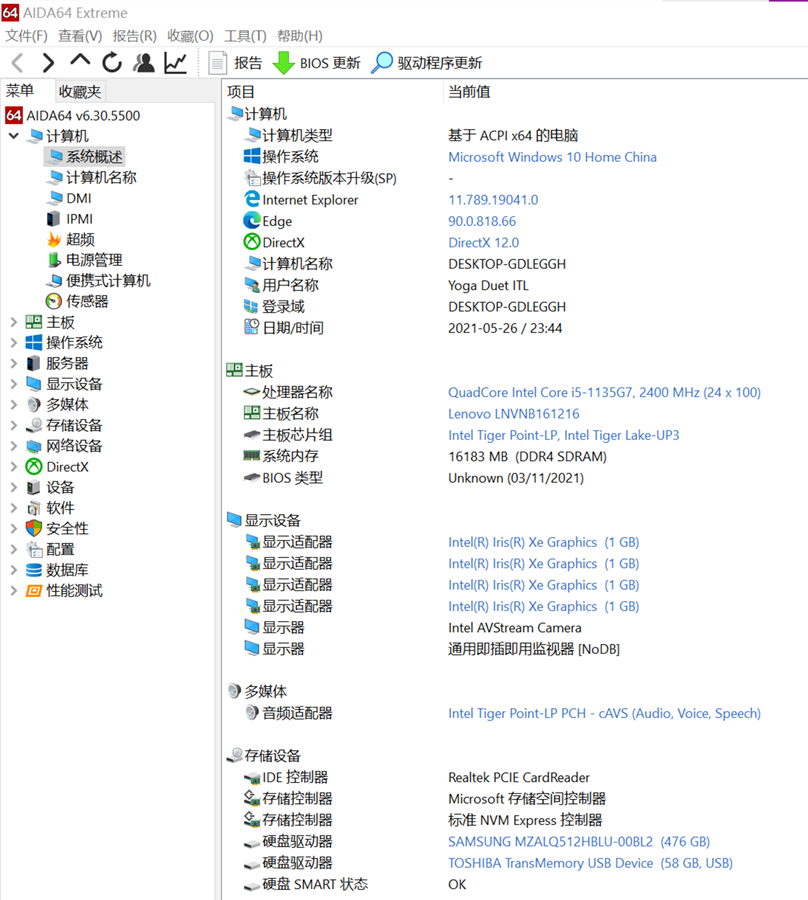Click the 当前值 column header

point(469,91)
